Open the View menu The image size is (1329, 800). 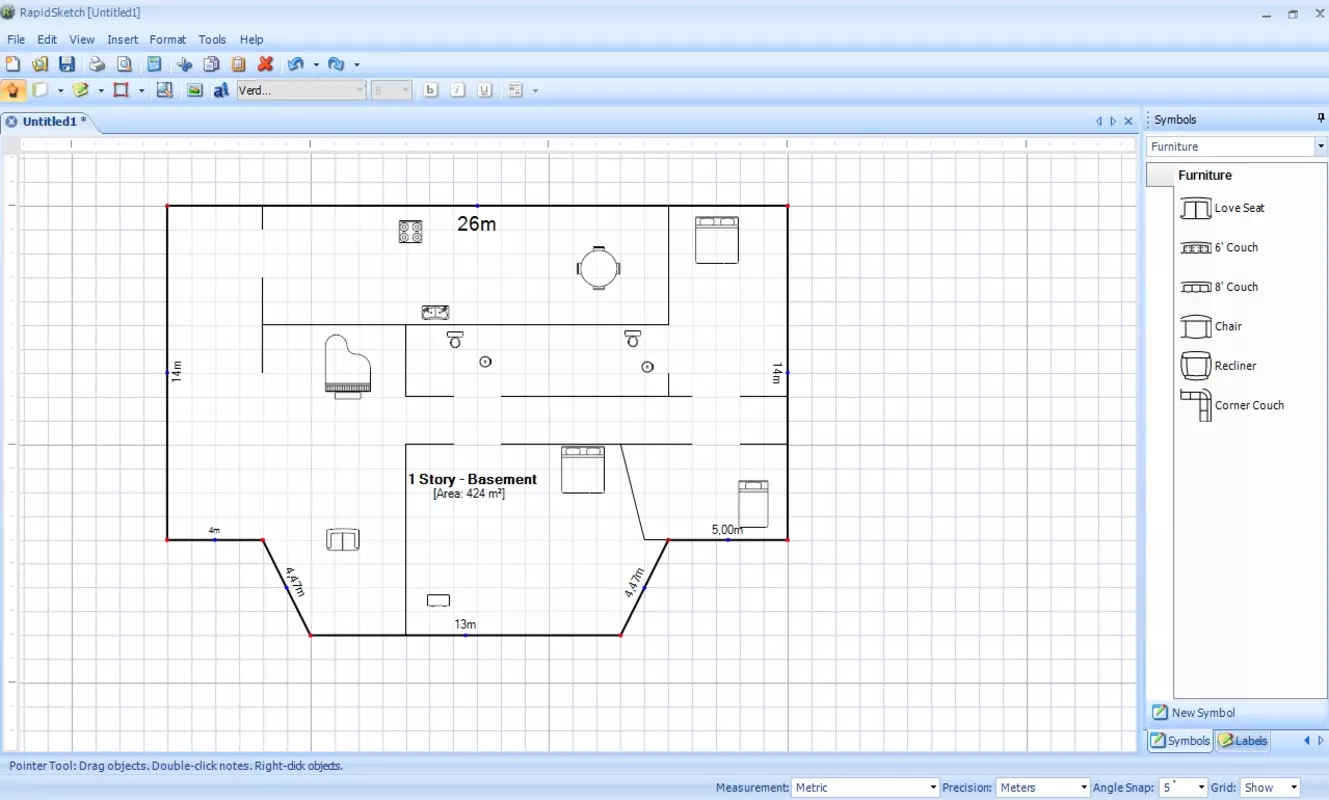click(82, 40)
